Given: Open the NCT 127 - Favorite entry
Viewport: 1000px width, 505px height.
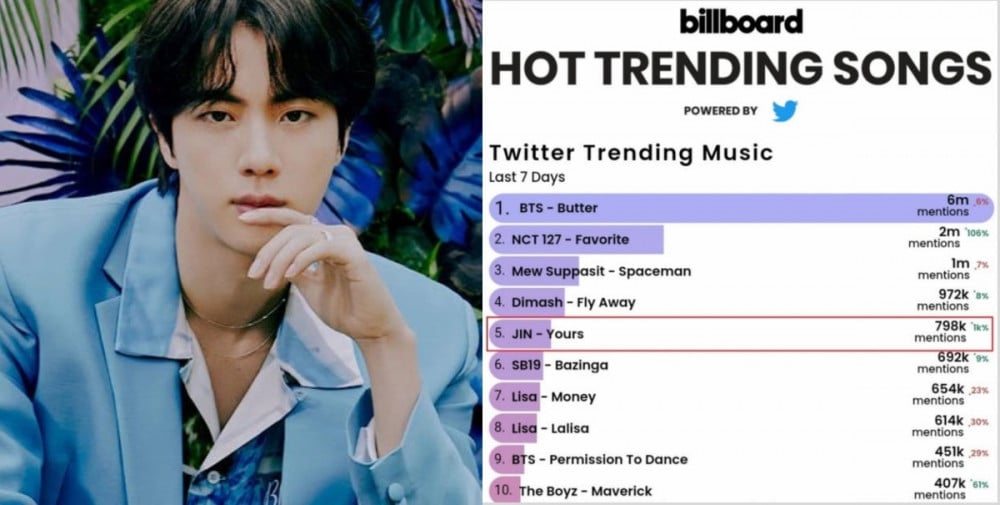Looking at the screenshot, I should click(x=741, y=240).
